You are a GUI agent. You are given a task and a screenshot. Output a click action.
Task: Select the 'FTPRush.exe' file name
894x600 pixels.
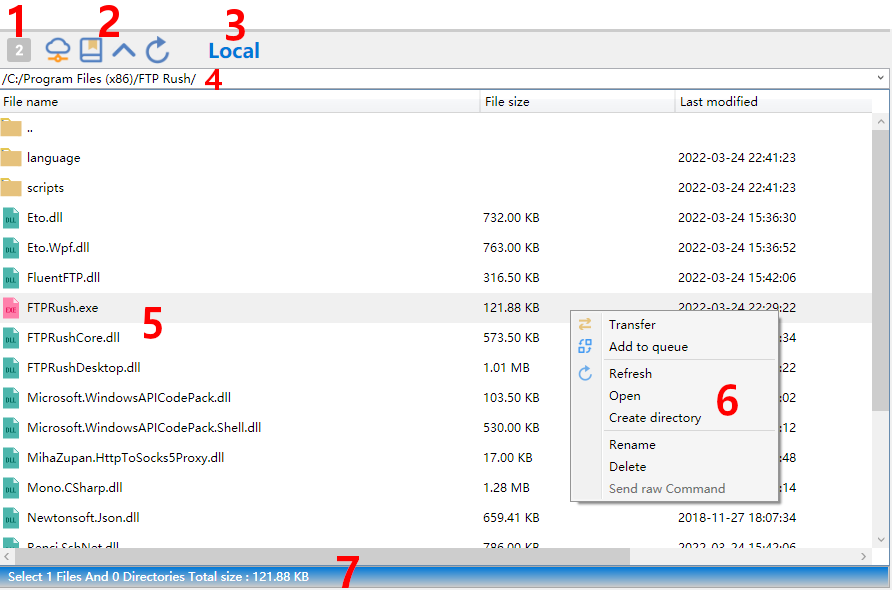pos(63,307)
